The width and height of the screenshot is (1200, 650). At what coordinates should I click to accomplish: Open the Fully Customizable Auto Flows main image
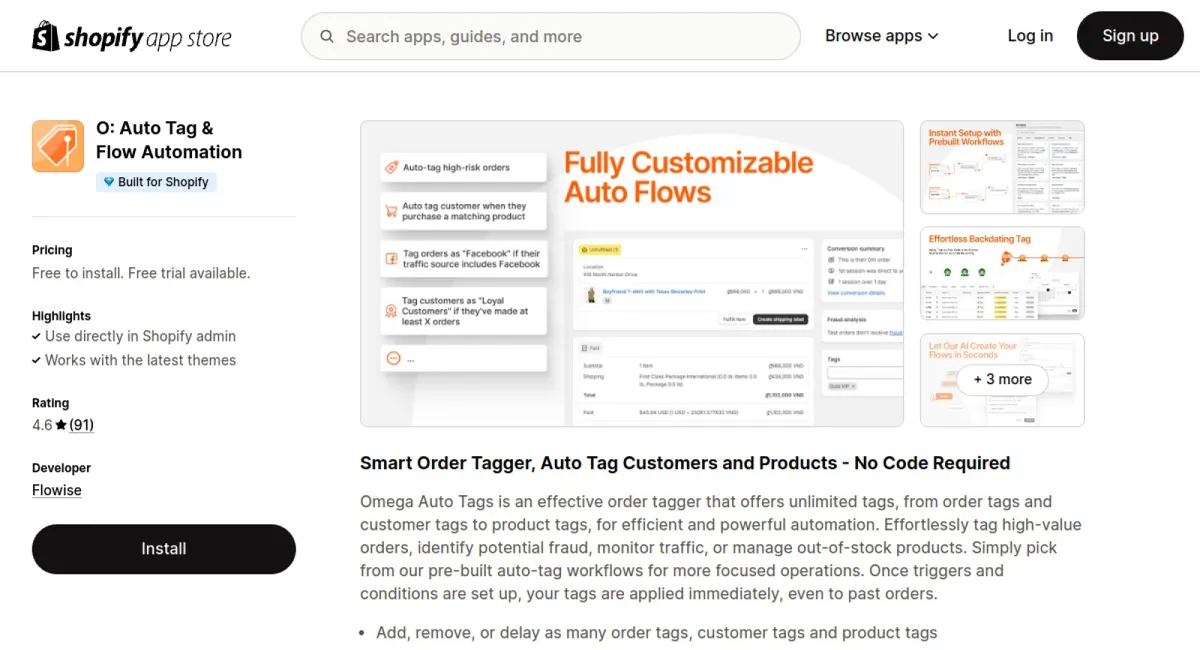(632, 274)
